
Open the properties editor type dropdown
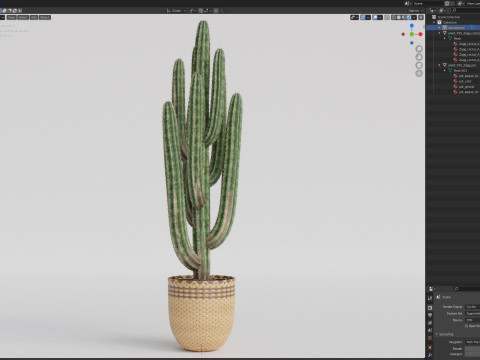pyautogui.click(x=432, y=289)
